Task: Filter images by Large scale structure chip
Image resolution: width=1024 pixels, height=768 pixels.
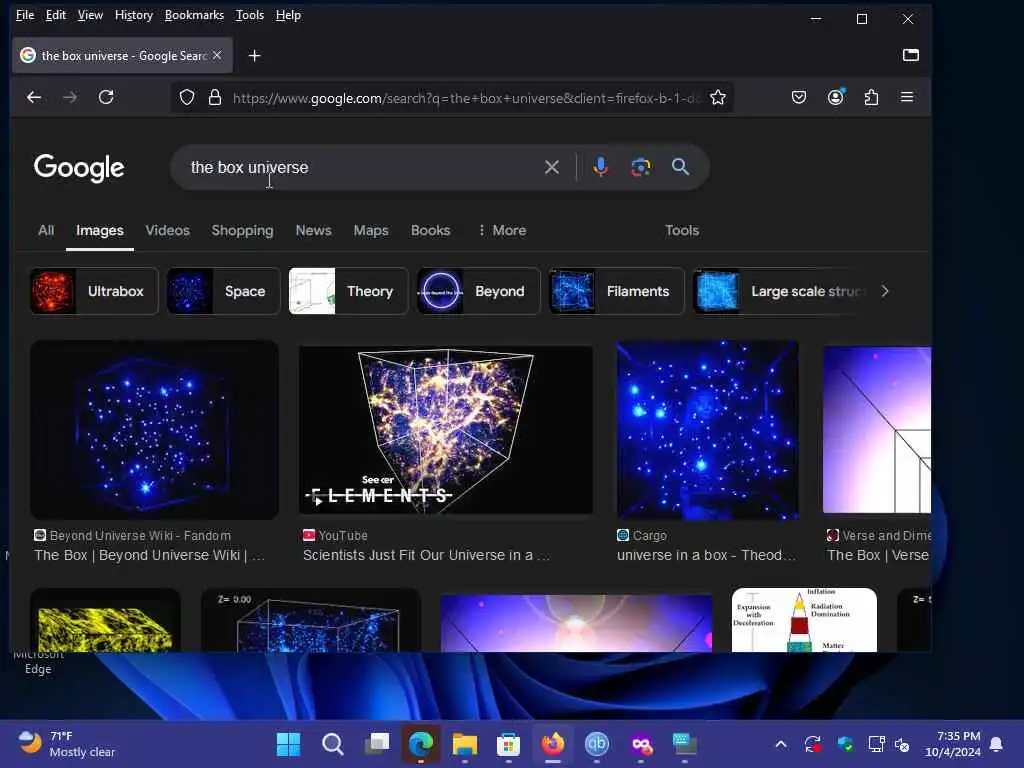Action: coord(780,291)
